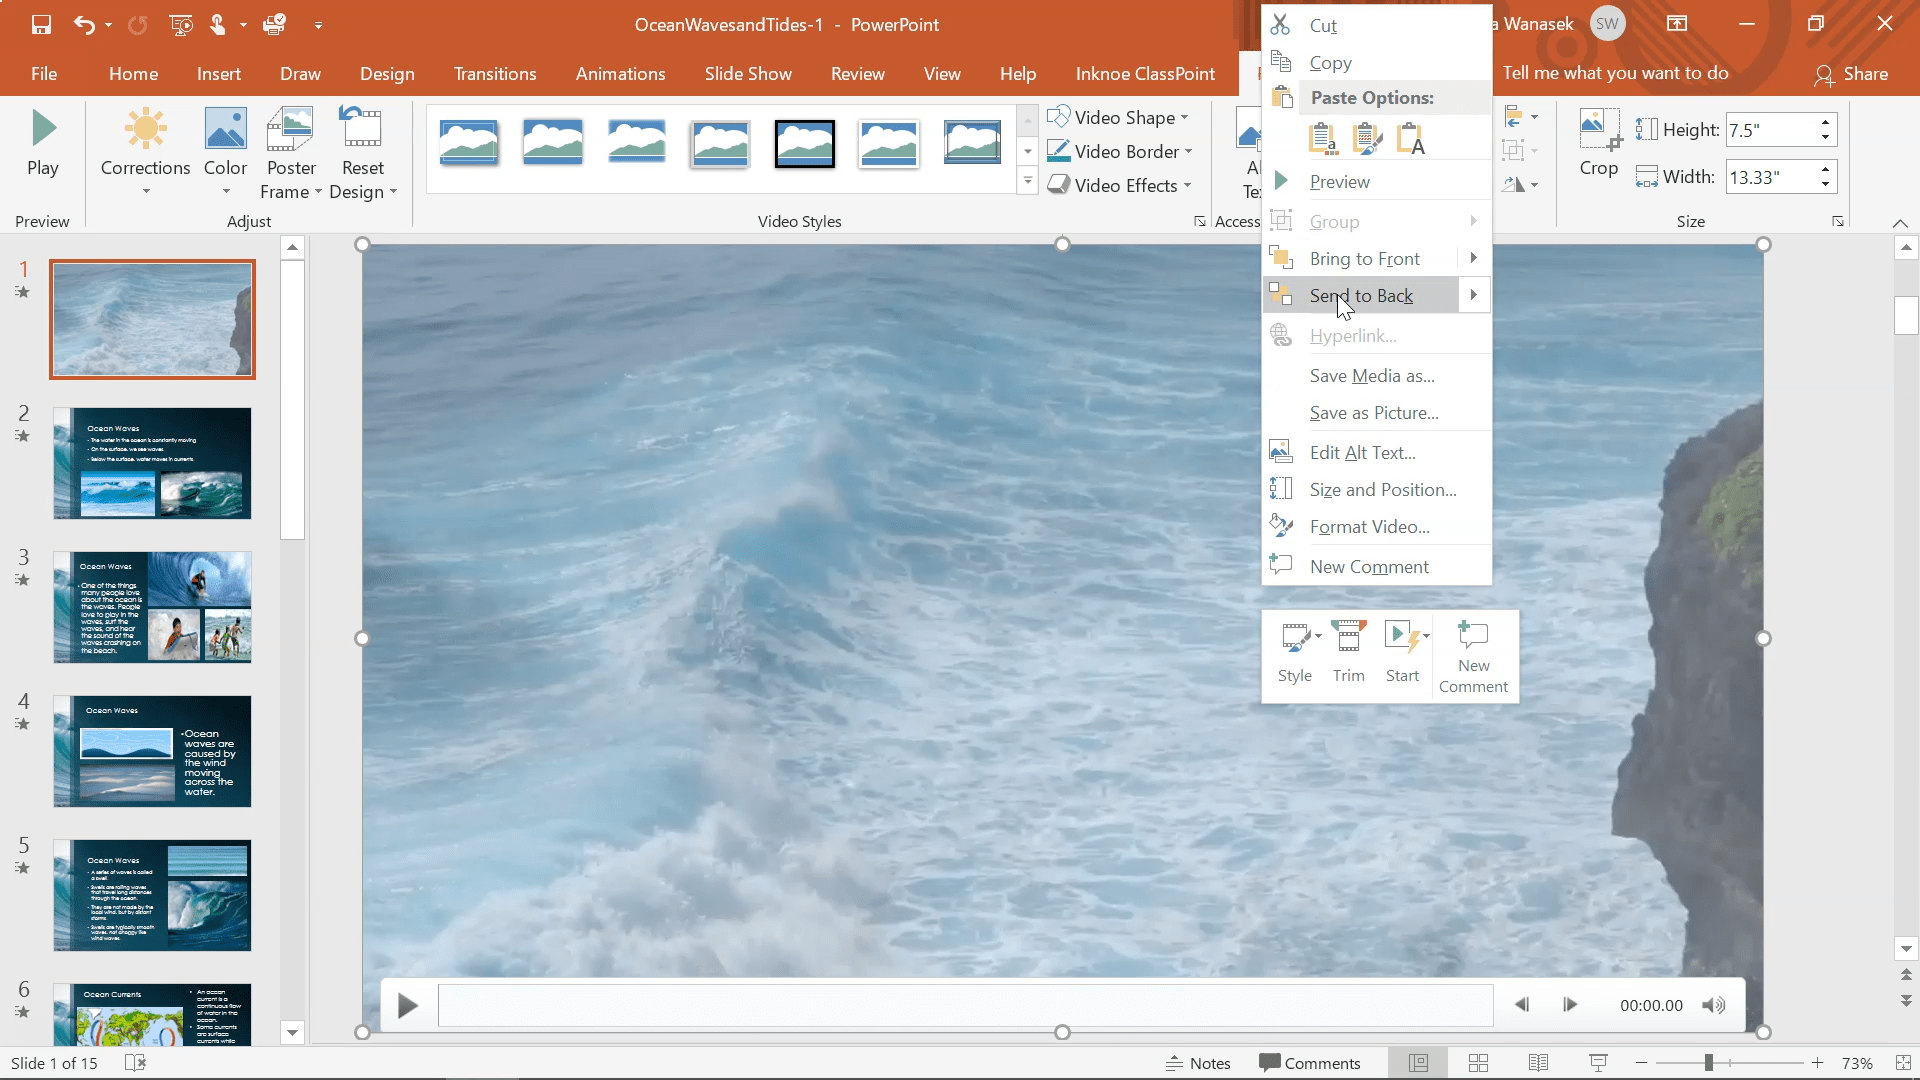
Task: Click mute icon on video player
Action: (x=1714, y=1005)
